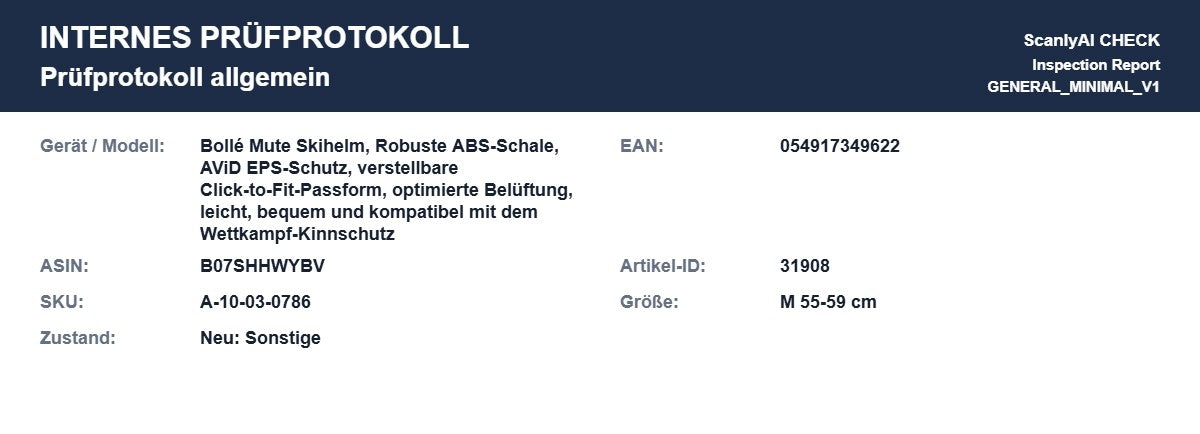The height and width of the screenshot is (434, 1200).
Task: Click the ASIN label
Action: click(64, 266)
